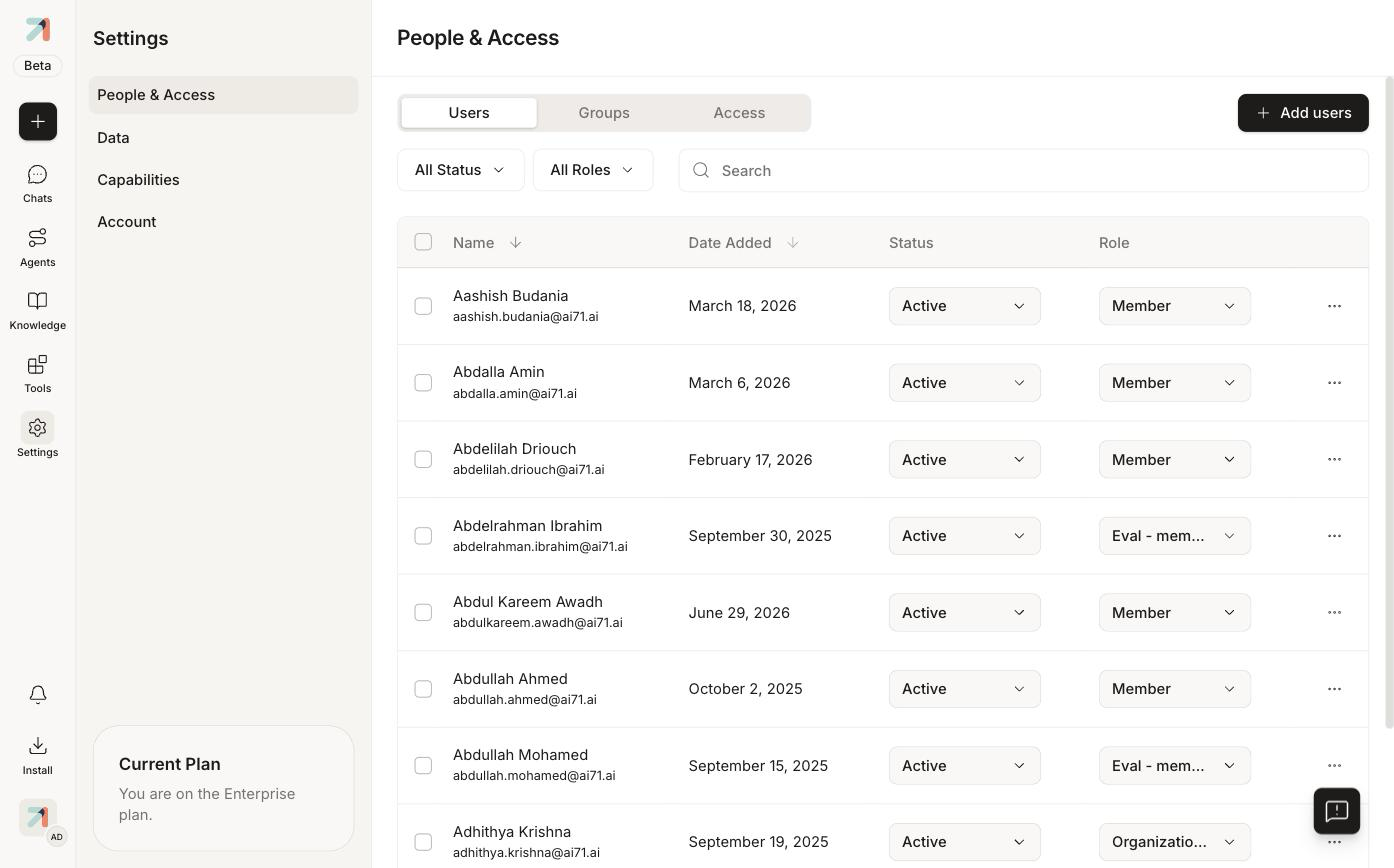1394x868 pixels.
Task: Open row actions for Abdullah Mohamed
Action: pos(1334,765)
